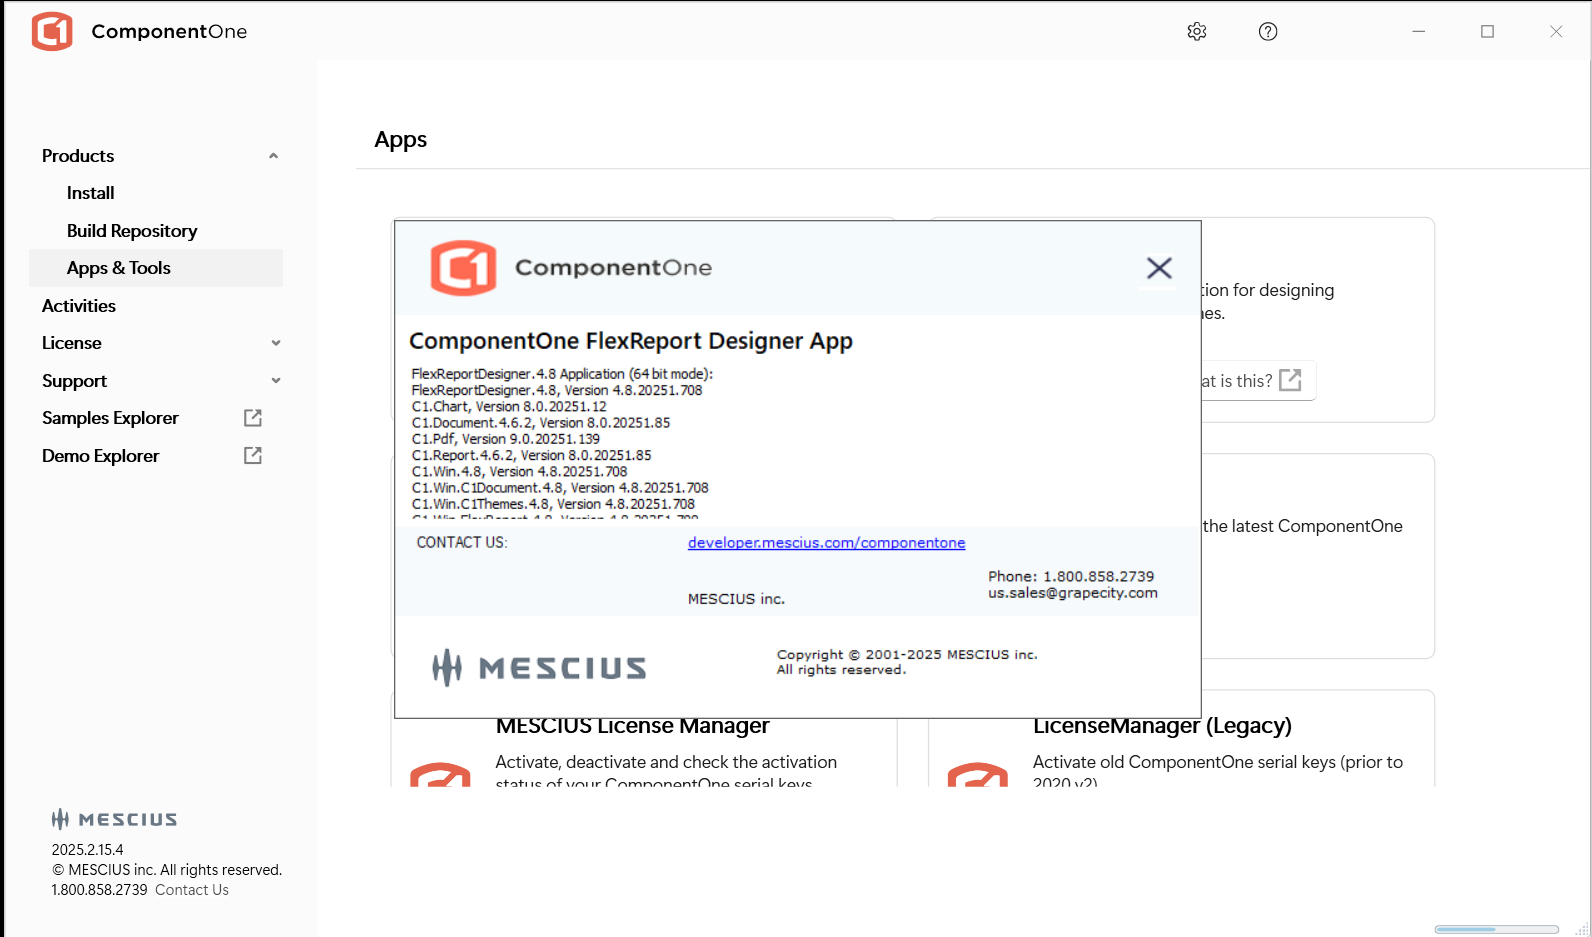Click the ComponentOne logo in the about dialog
The image size is (1592, 937).
coord(463,268)
